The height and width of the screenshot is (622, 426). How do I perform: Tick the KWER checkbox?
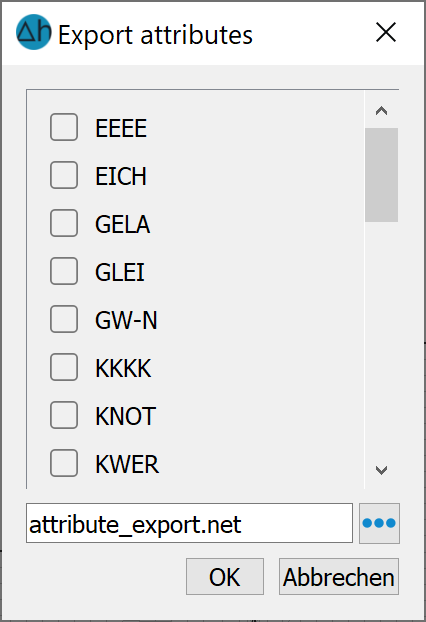64,463
